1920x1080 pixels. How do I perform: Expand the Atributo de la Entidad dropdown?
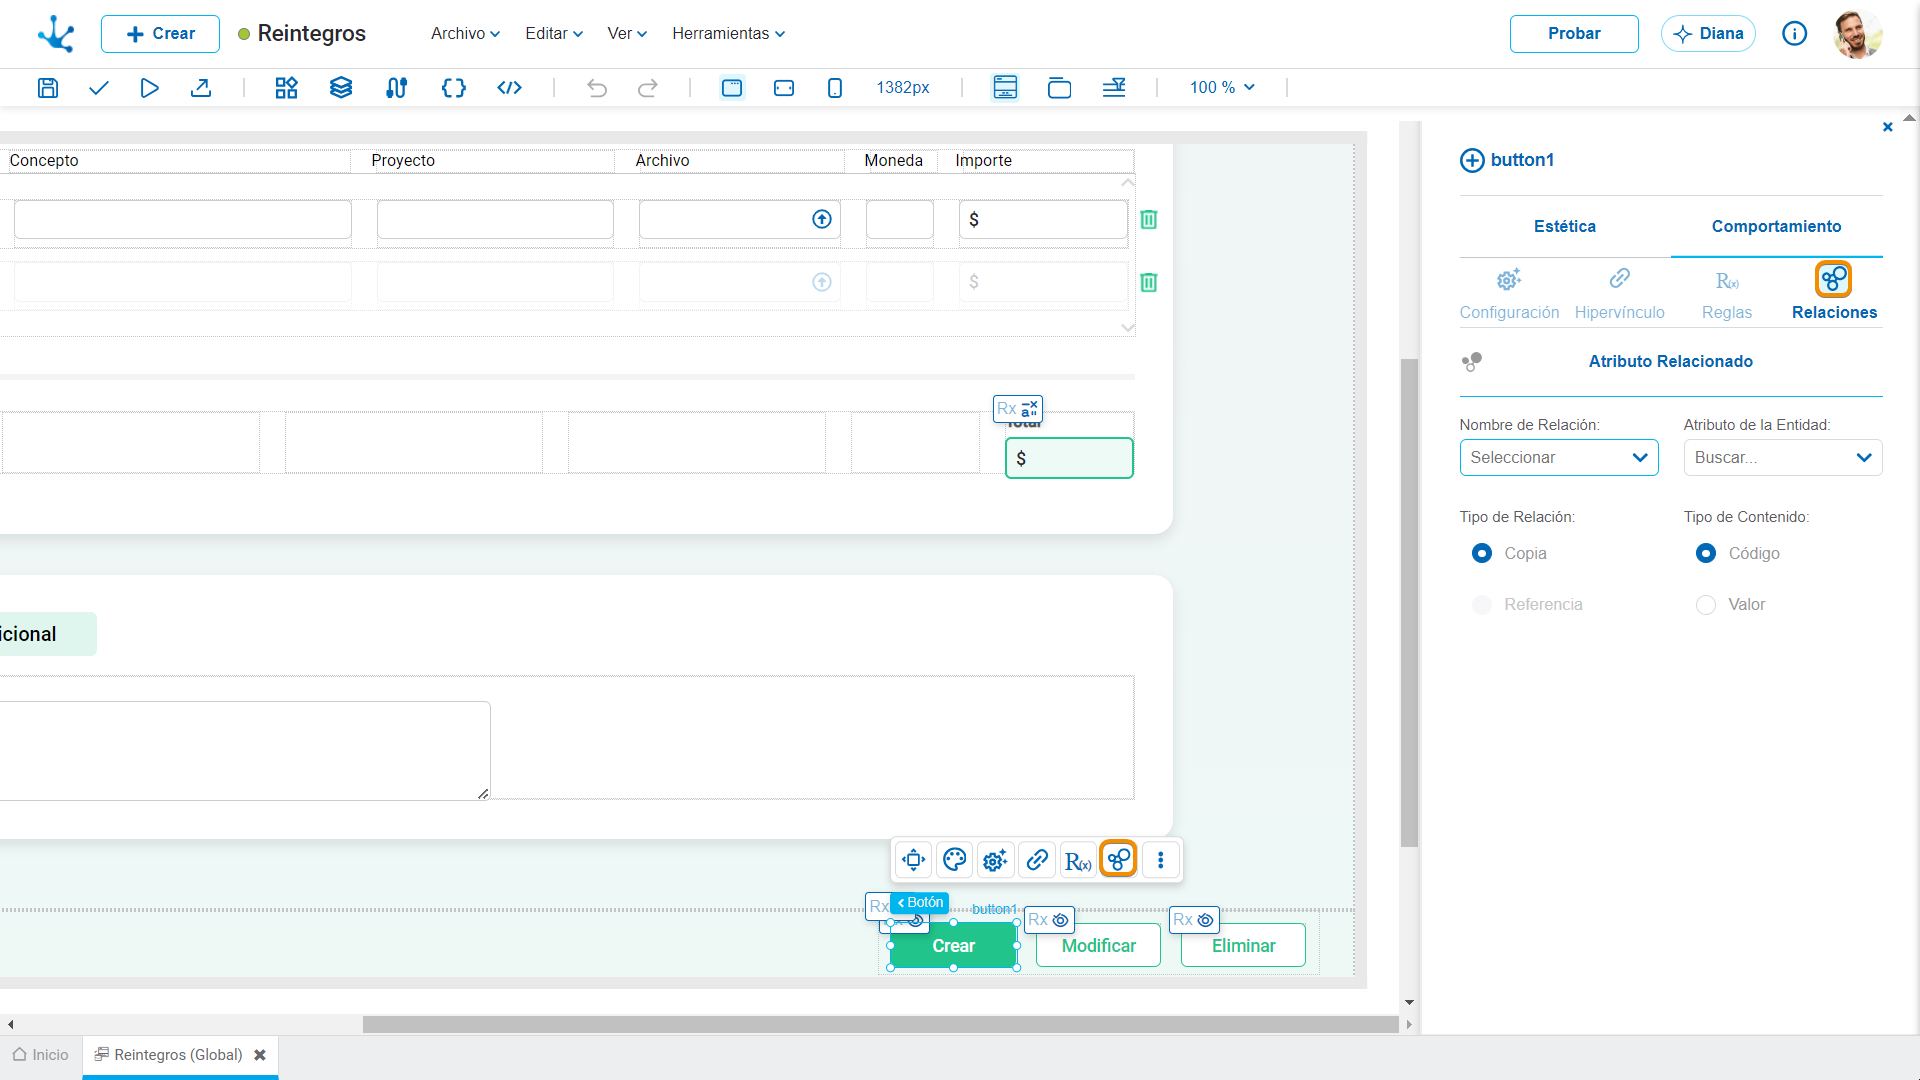[1783, 458]
